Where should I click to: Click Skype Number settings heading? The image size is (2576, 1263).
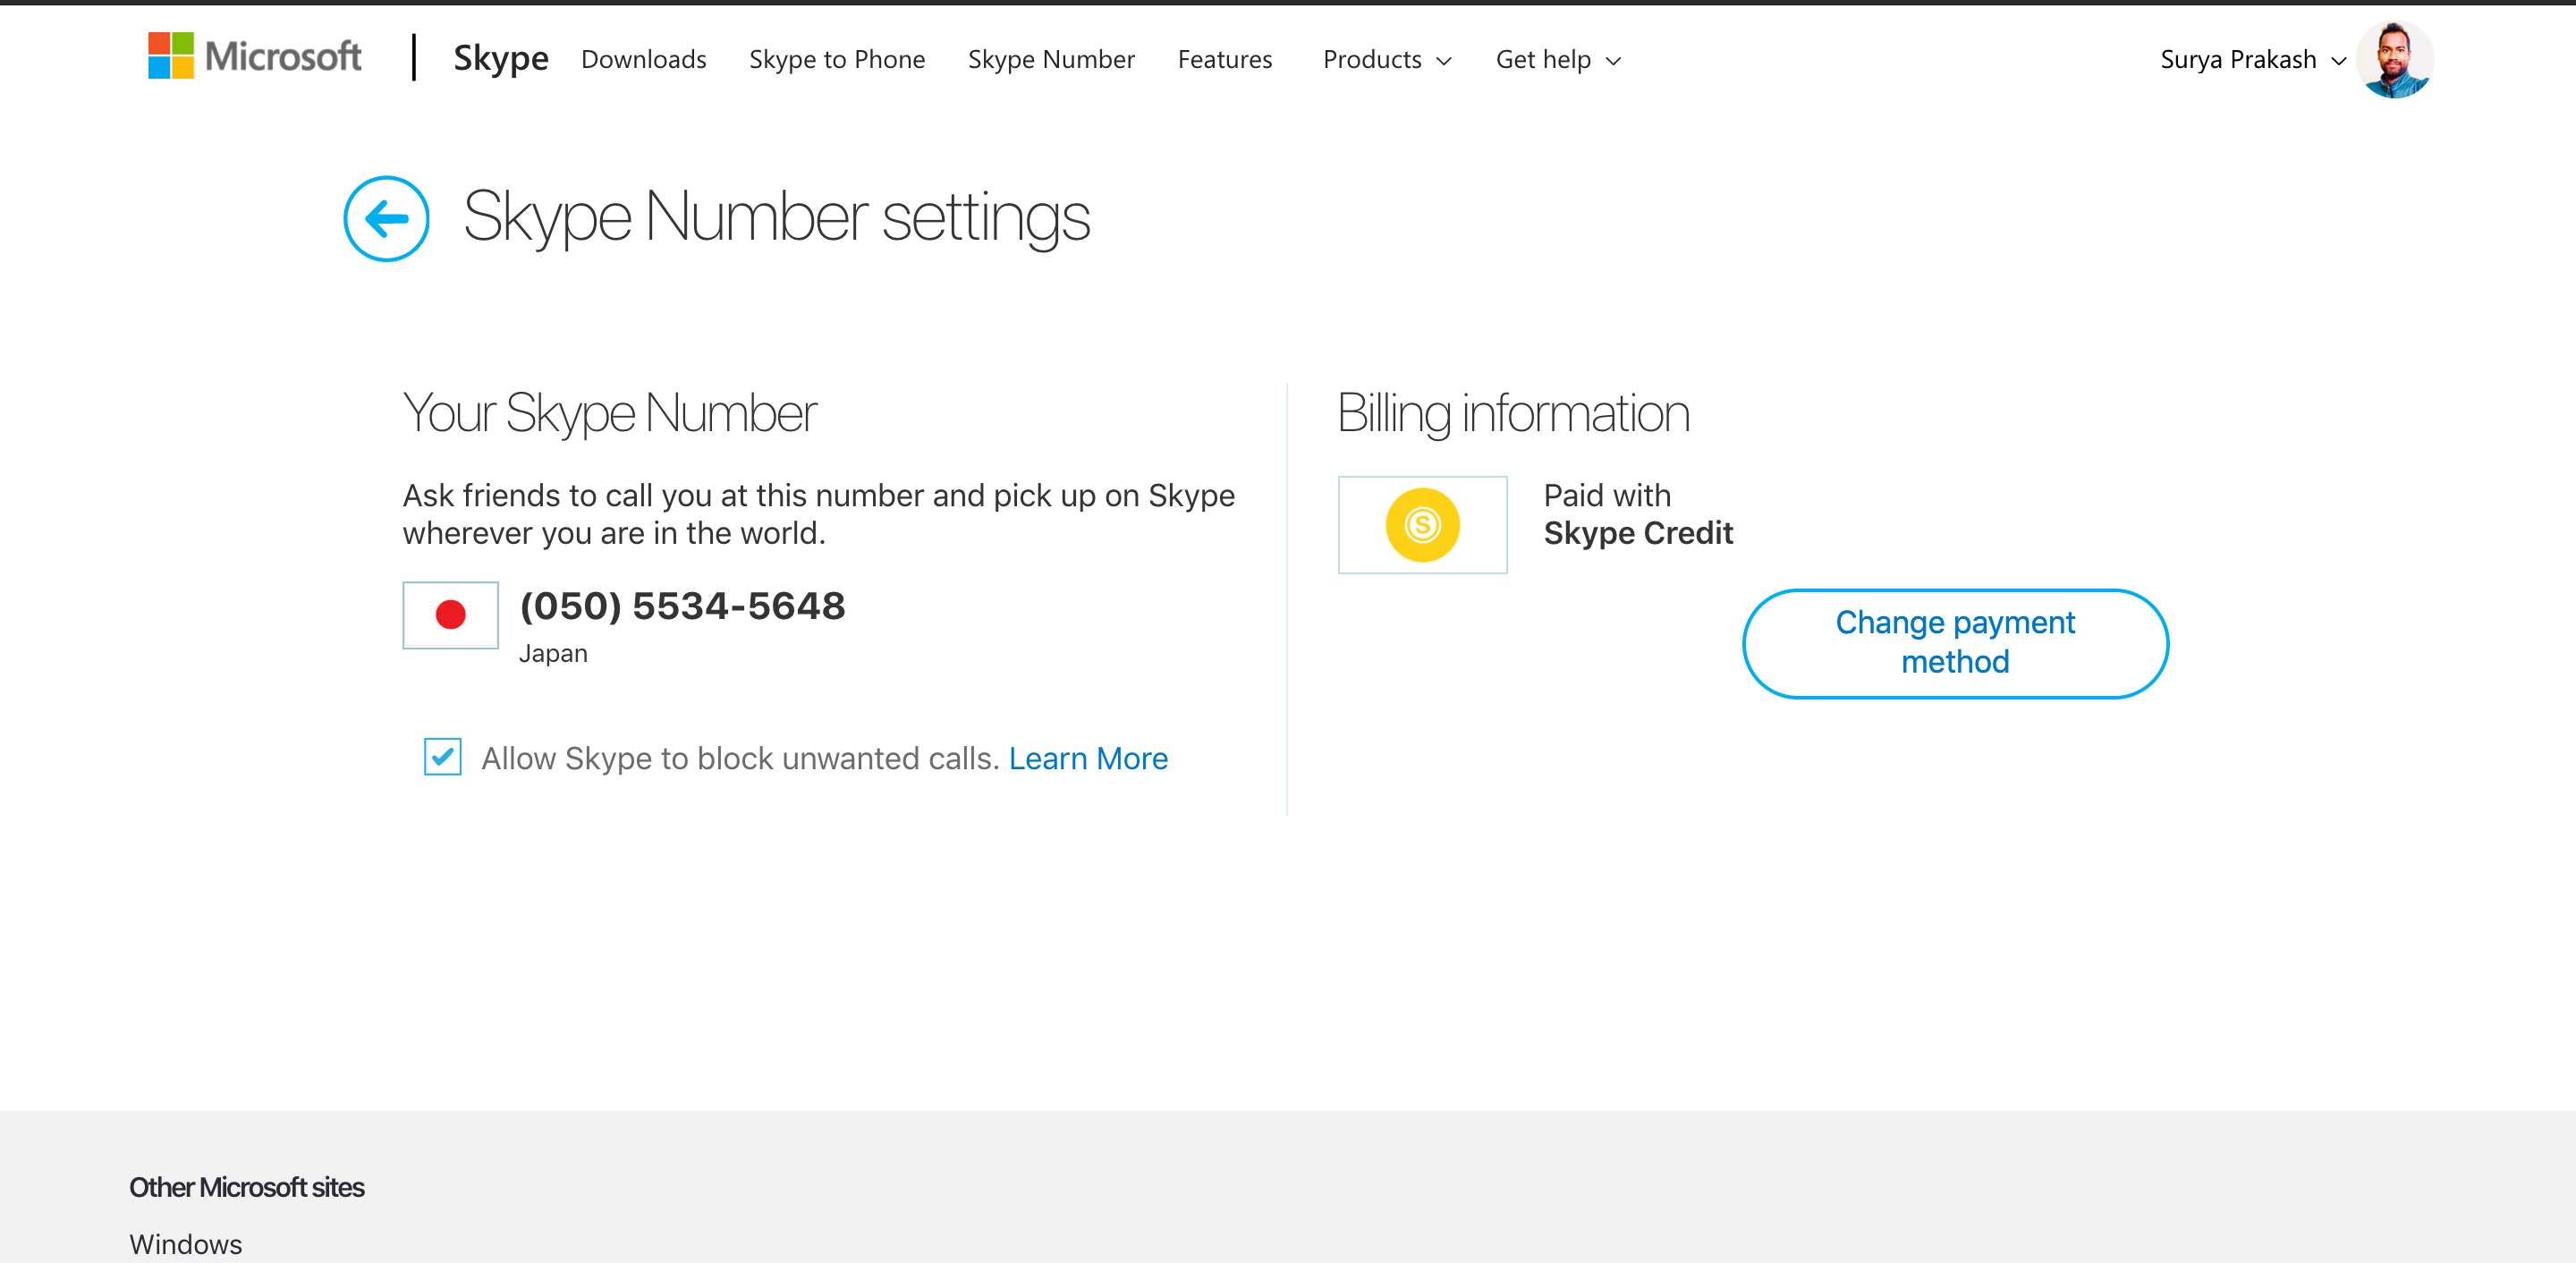click(x=777, y=217)
